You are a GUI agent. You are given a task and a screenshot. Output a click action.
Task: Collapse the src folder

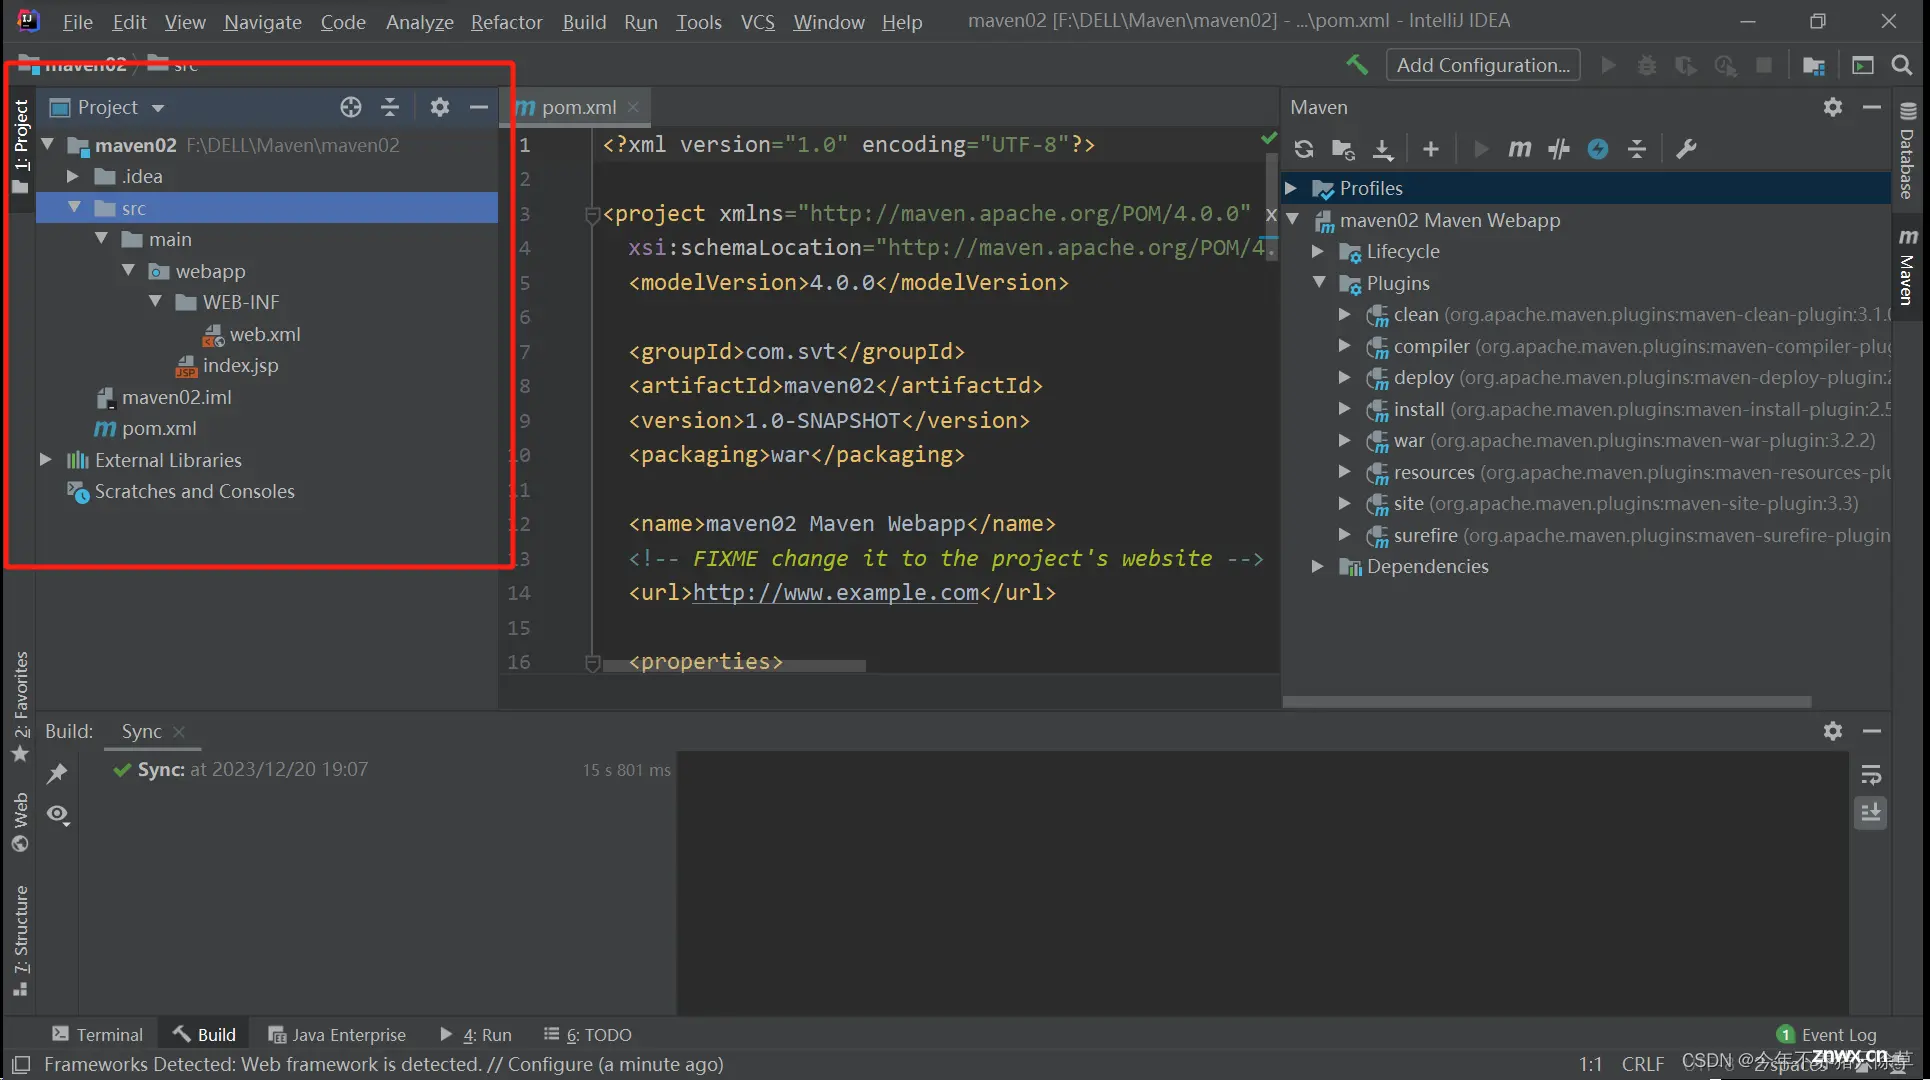tap(74, 207)
